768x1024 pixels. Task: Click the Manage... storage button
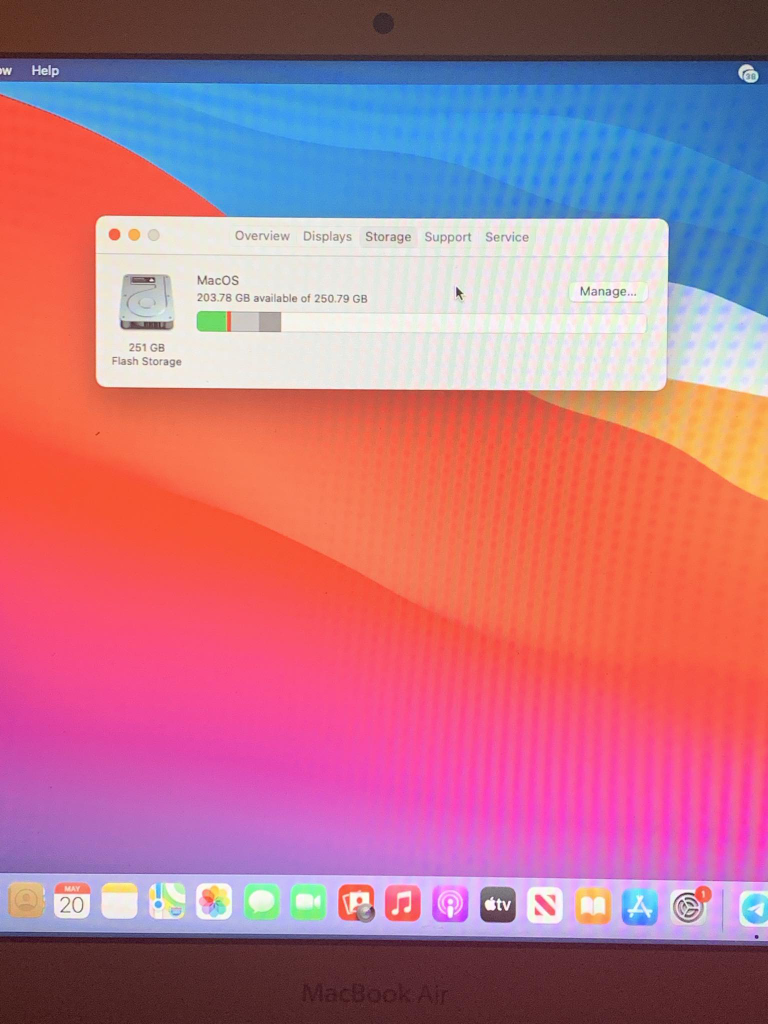tap(608, 292)
